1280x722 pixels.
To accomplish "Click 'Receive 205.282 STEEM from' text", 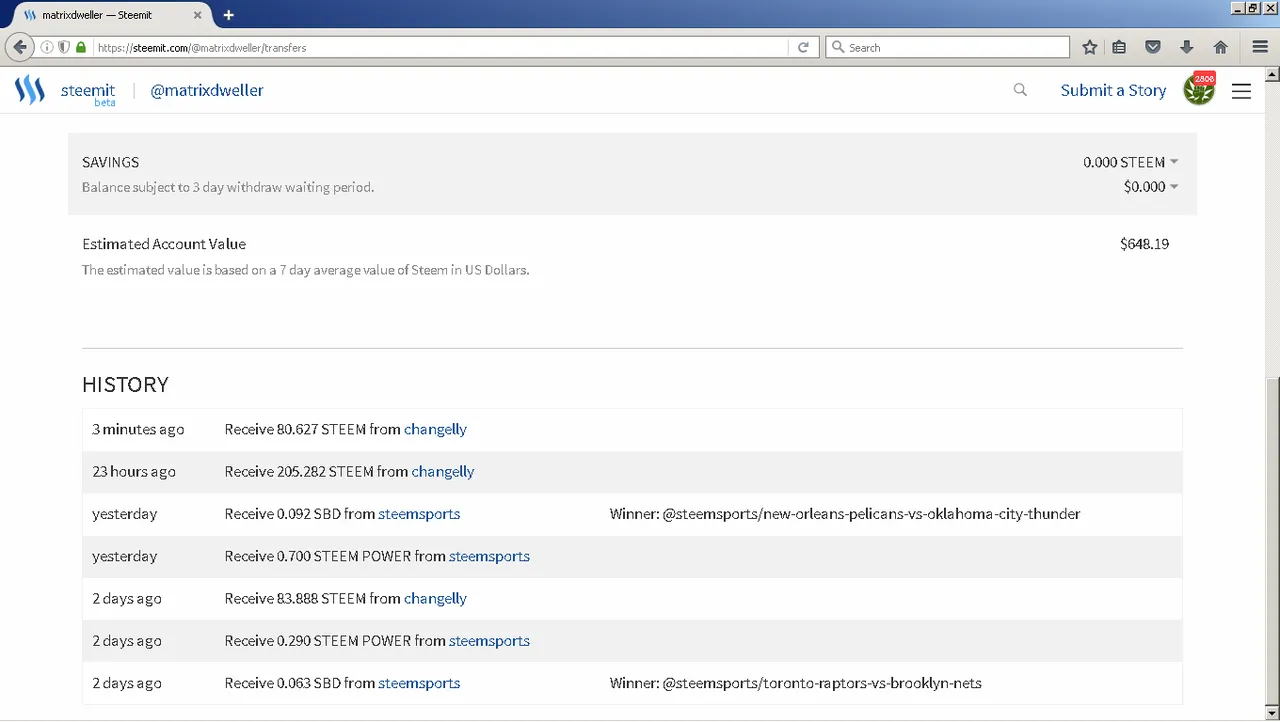I will coord(316,471).
